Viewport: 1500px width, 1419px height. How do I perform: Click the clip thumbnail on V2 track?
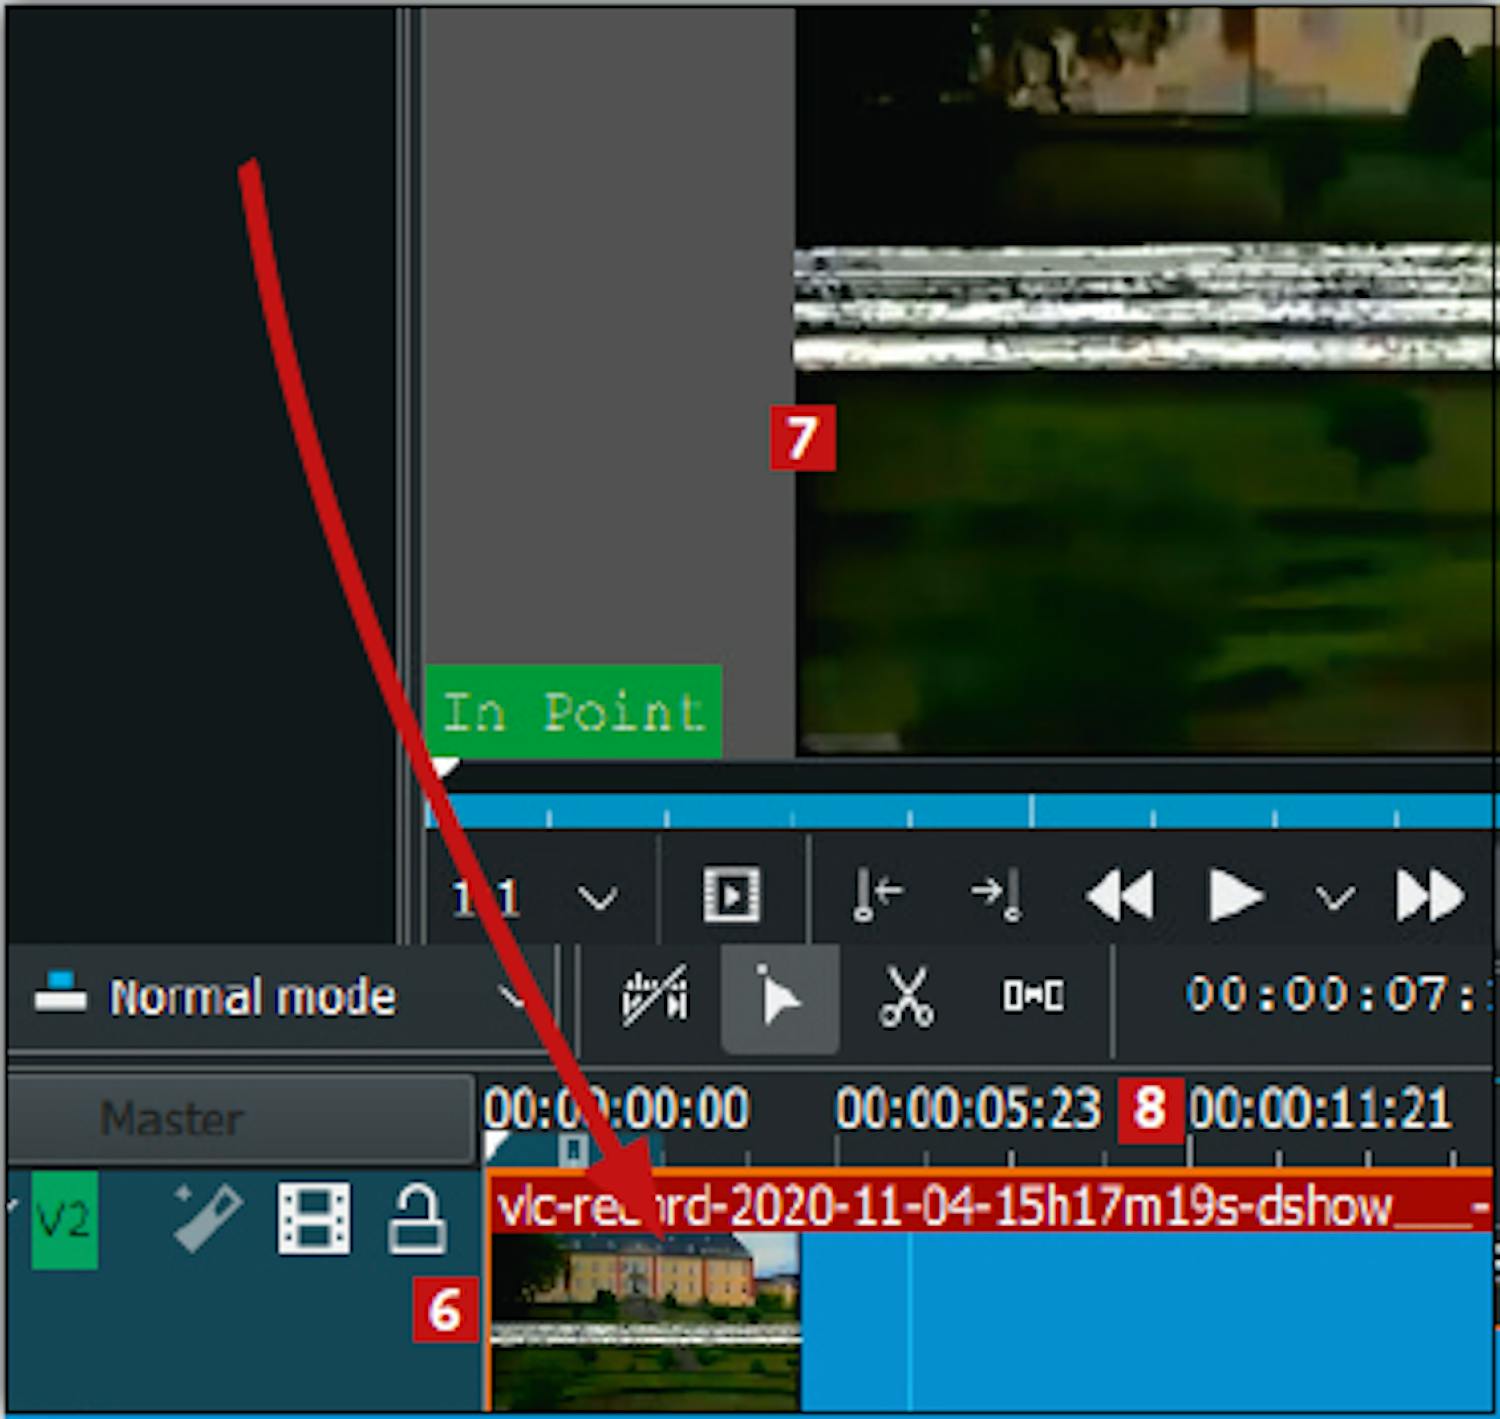645,1322
